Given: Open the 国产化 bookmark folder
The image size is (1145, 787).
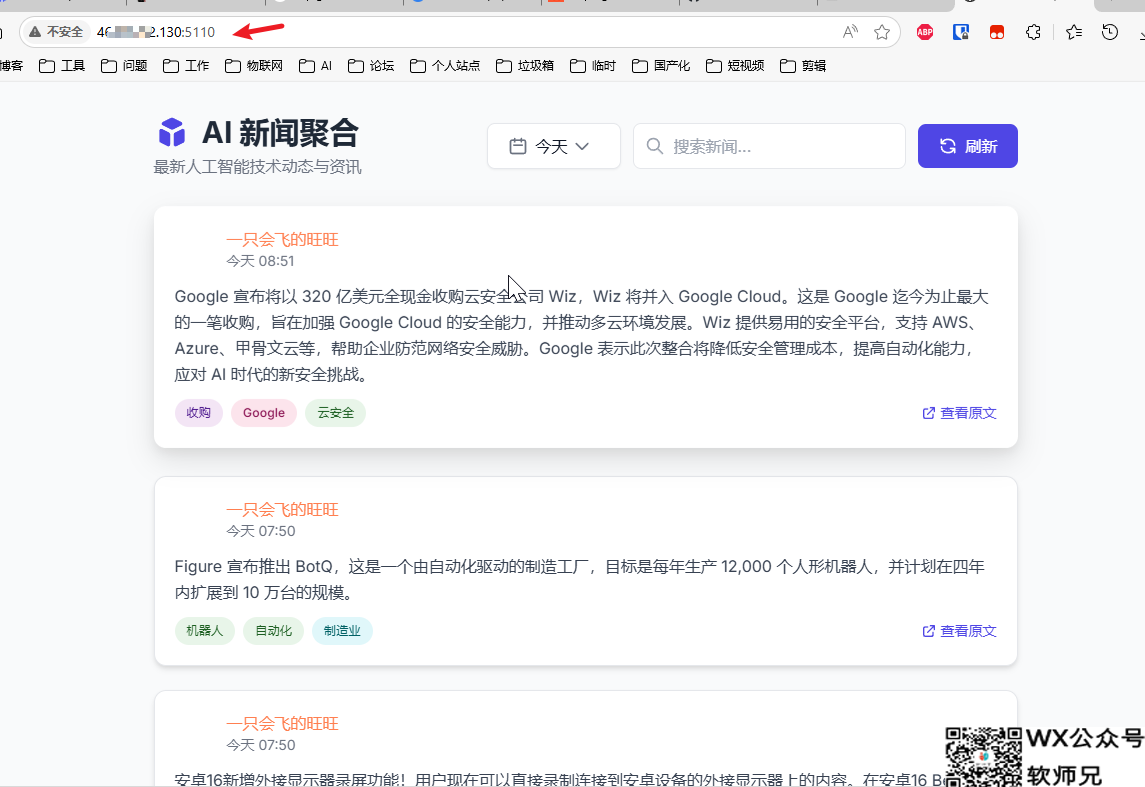Looking at the screenshot, I should click(661, 66).
